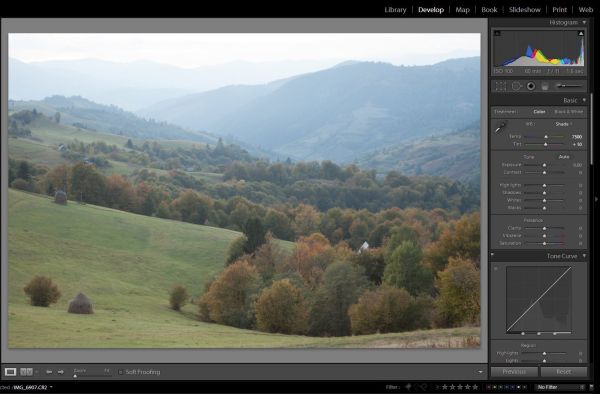Collapse the Basic panel
The height and width of the screenshot is (394, 600).
coord(584,100)
